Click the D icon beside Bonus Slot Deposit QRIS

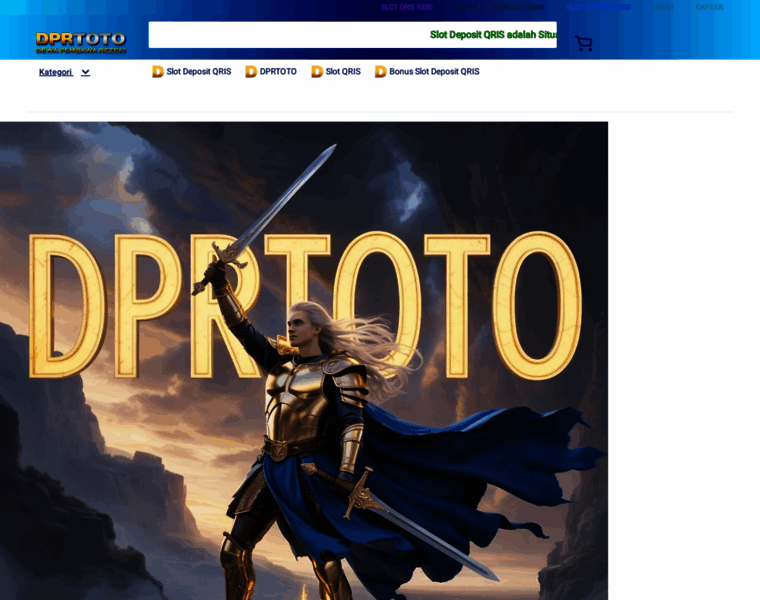coord(381,72)
